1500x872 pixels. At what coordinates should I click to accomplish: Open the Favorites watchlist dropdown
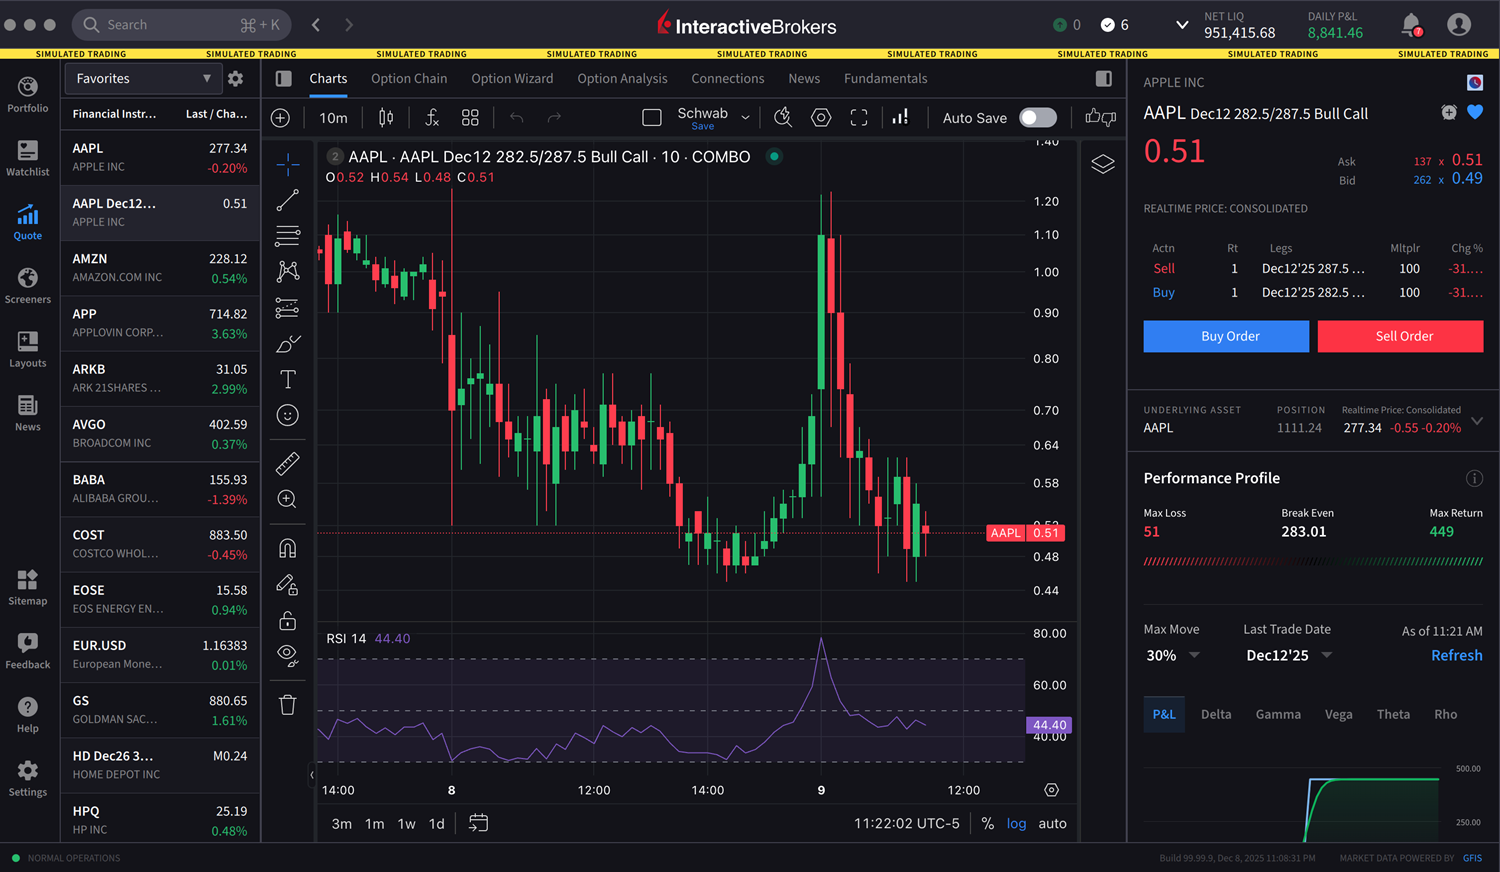[x=144, y=79]
